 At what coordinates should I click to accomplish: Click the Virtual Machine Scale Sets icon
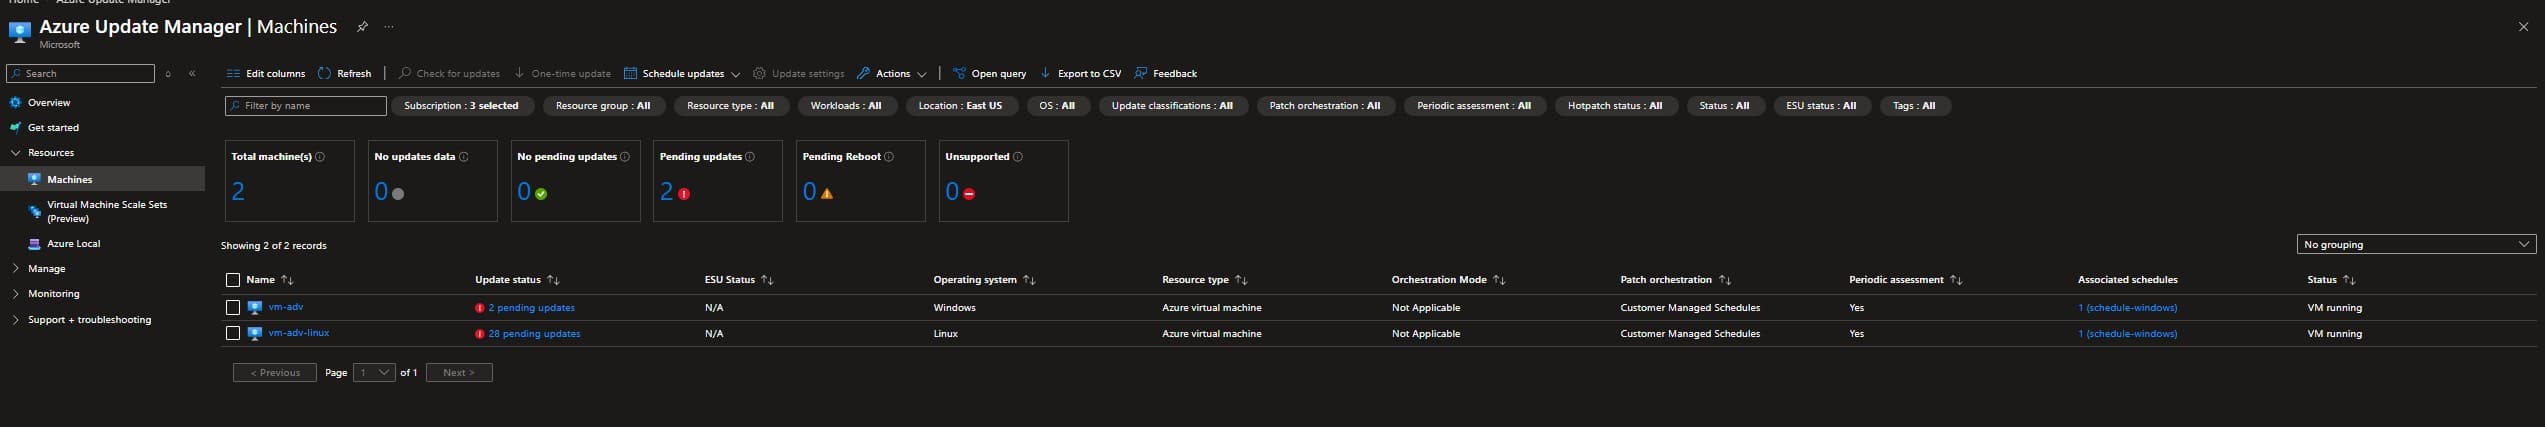click(35, 212)
